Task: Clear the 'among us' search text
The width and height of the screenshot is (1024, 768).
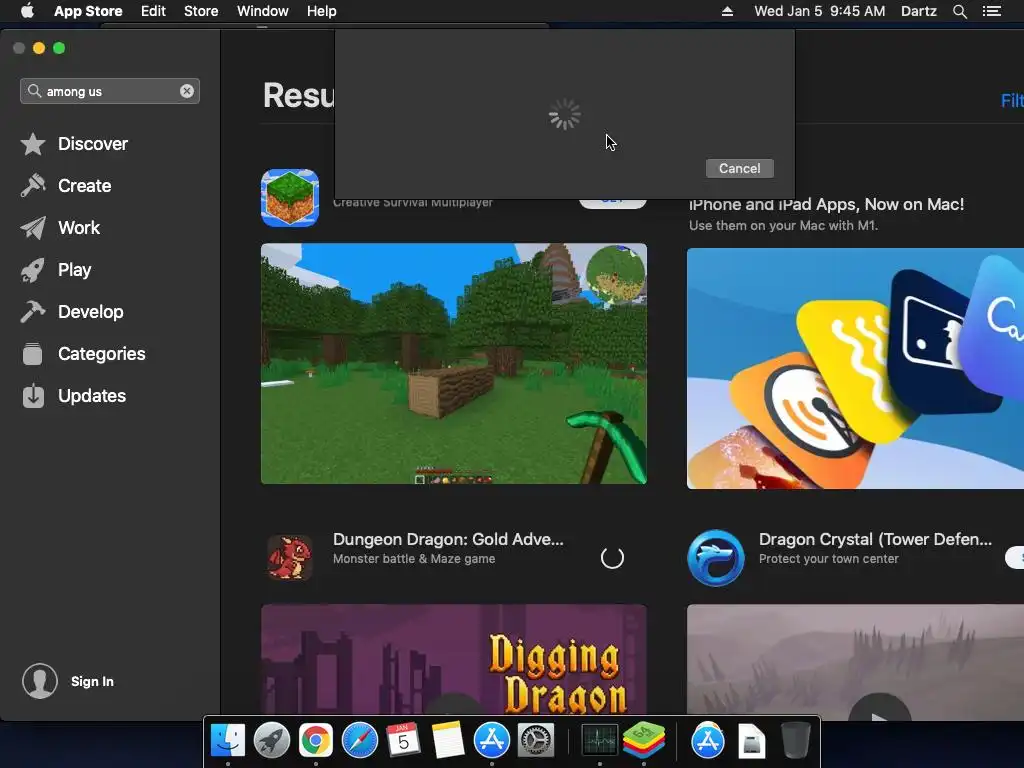Action: coord(187,91)
